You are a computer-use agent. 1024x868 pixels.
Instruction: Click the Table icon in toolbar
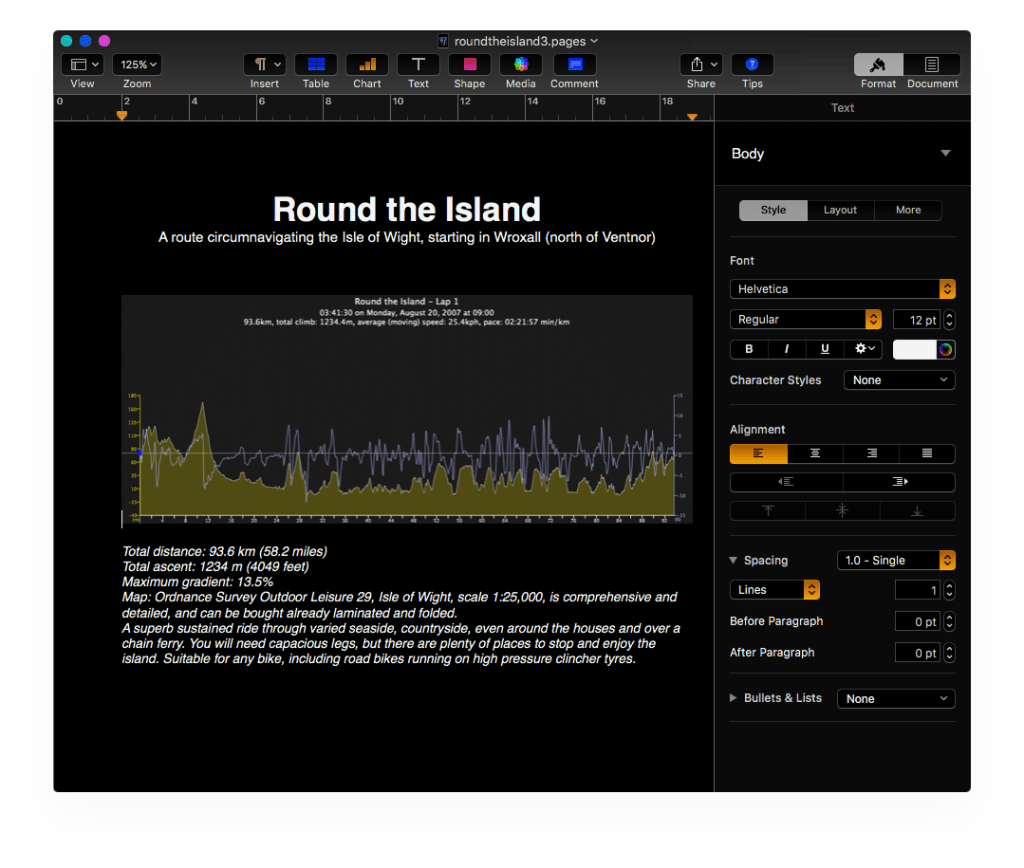point(316,65)
